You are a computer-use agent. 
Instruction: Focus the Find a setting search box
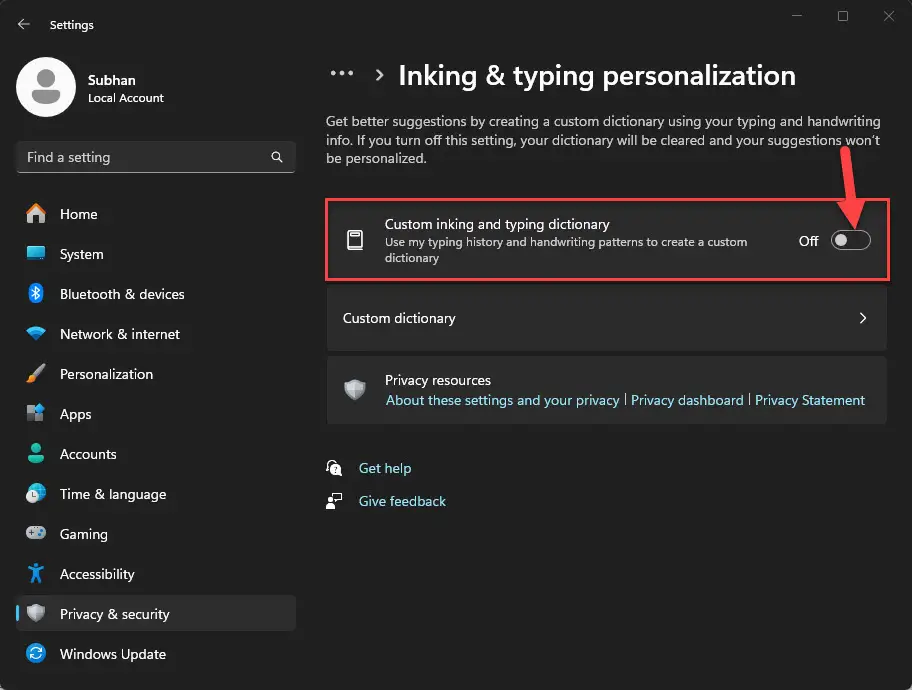[155, 157]
